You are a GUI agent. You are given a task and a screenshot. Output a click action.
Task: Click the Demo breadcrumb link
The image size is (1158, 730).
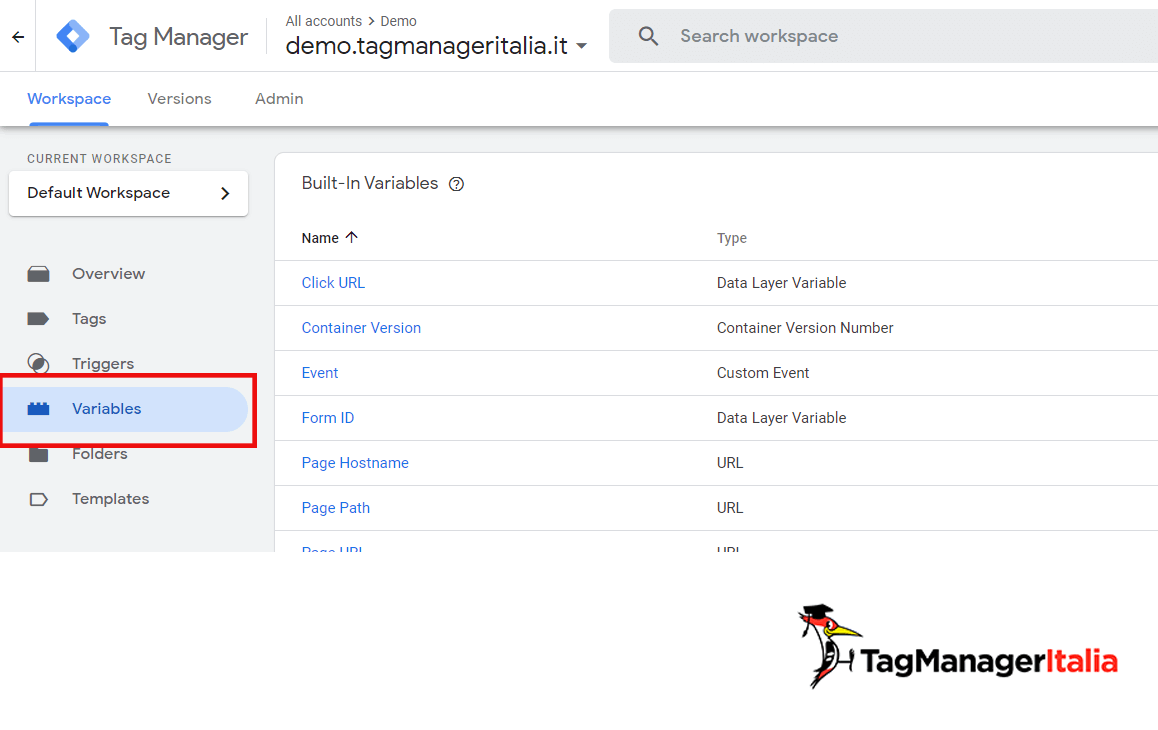398,21
